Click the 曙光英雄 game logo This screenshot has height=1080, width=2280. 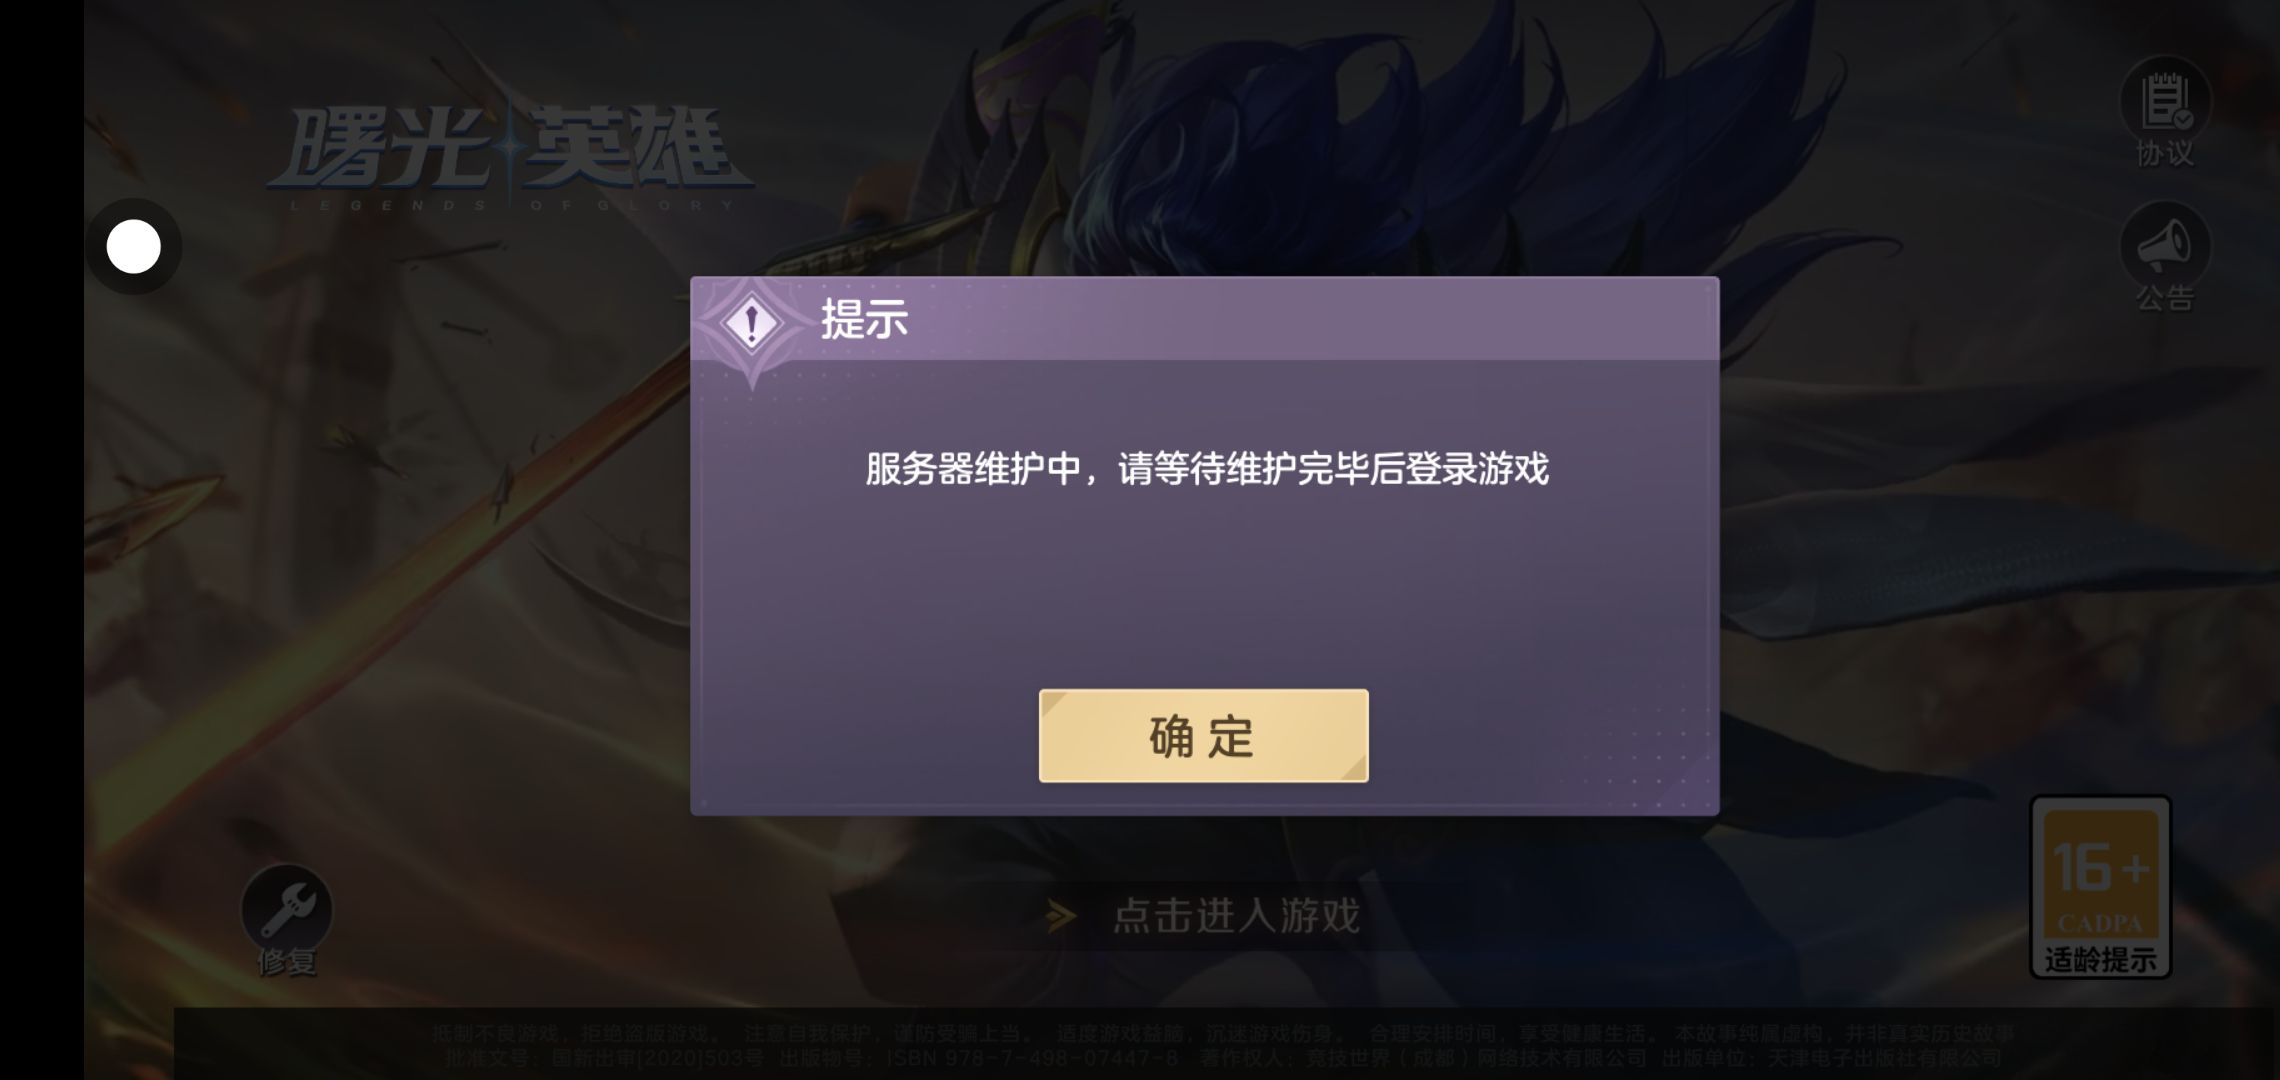pyautogui.click(x=510, y=148)
